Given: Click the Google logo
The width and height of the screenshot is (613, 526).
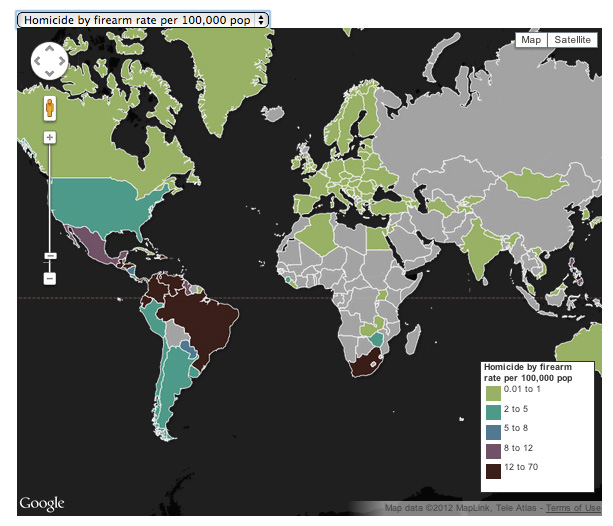Looking at the screenshot, I should point(42,503).
